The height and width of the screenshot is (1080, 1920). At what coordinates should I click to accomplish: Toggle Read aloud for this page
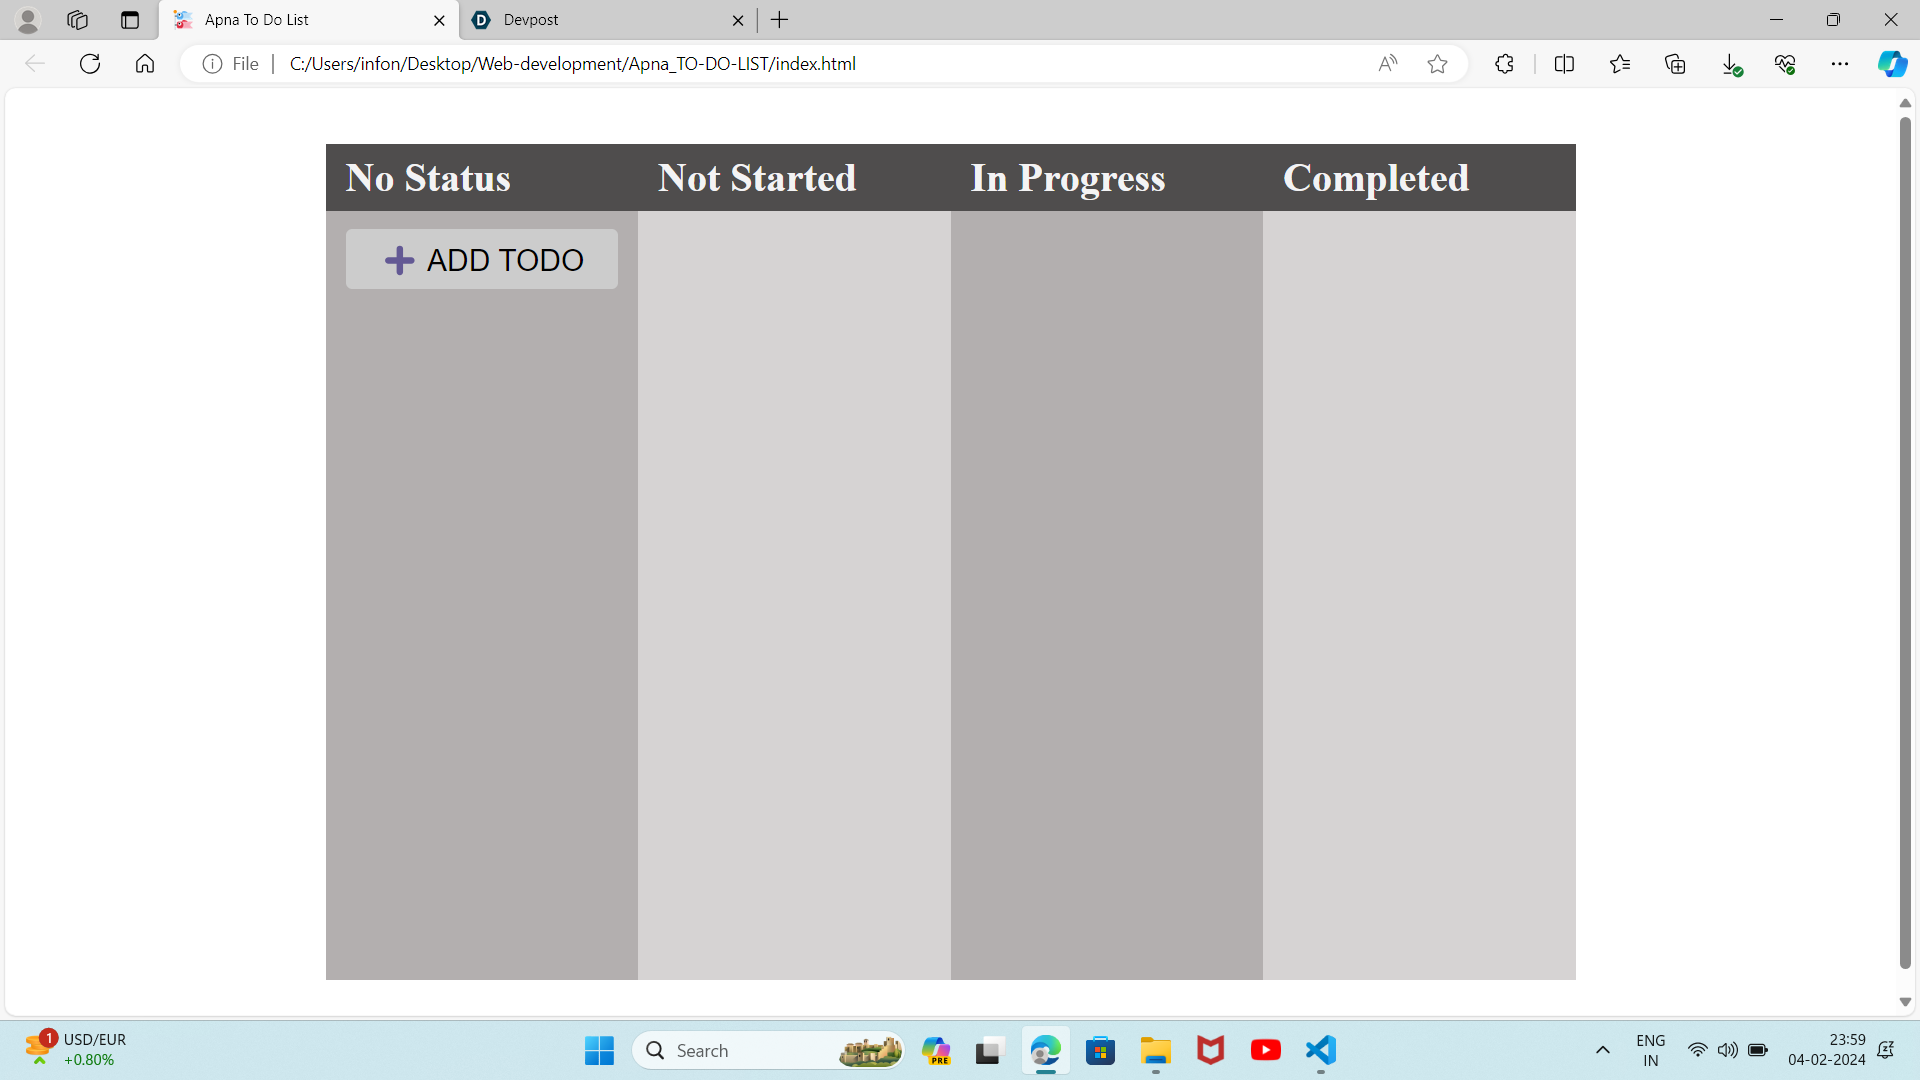pyautogui.click(x=1387, y=64)
